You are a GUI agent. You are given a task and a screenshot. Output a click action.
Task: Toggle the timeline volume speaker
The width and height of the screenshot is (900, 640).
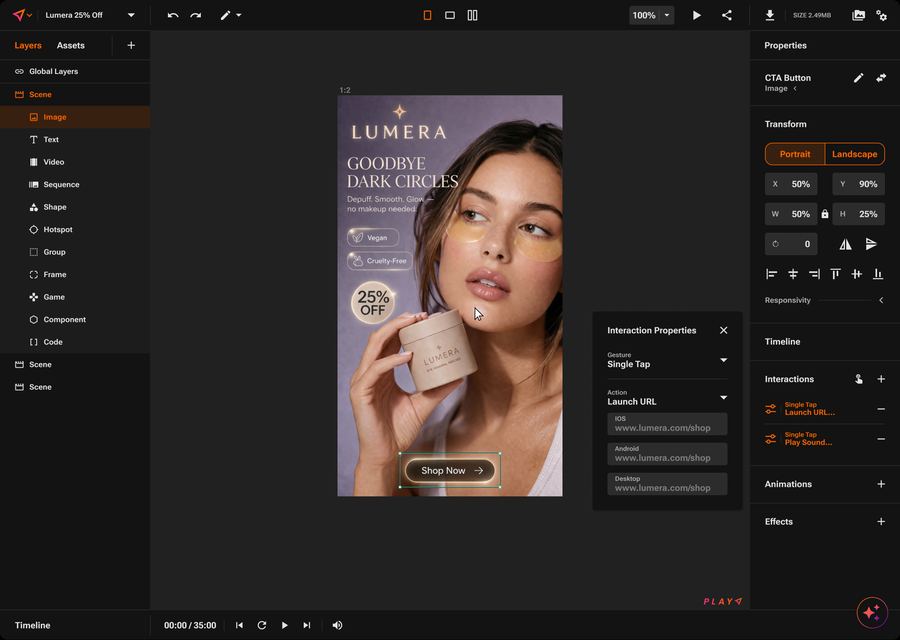(338, 625)
